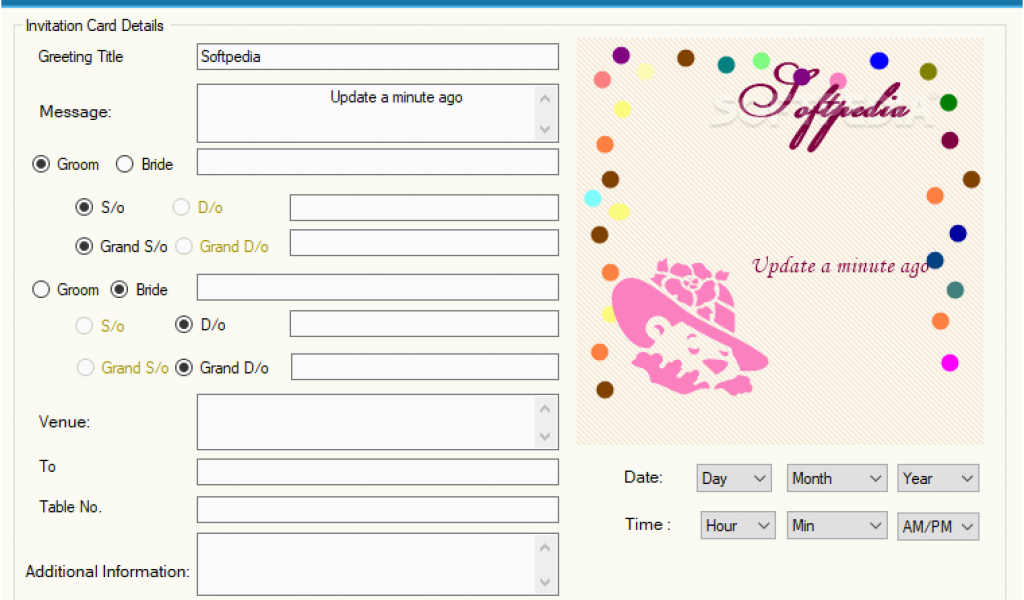Click Softpedia title on card preview
This screenshot has width=1024, height=600.
(x=822, y=103)
